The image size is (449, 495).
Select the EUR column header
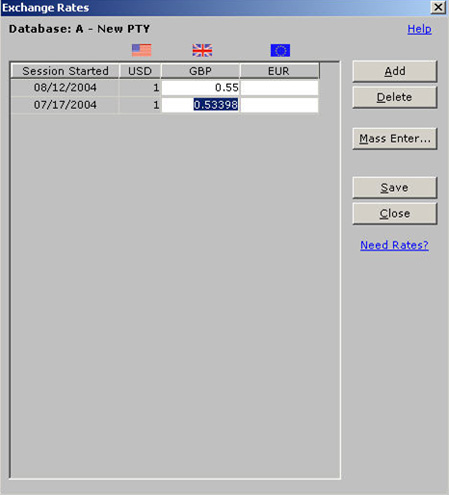point(279,71)
